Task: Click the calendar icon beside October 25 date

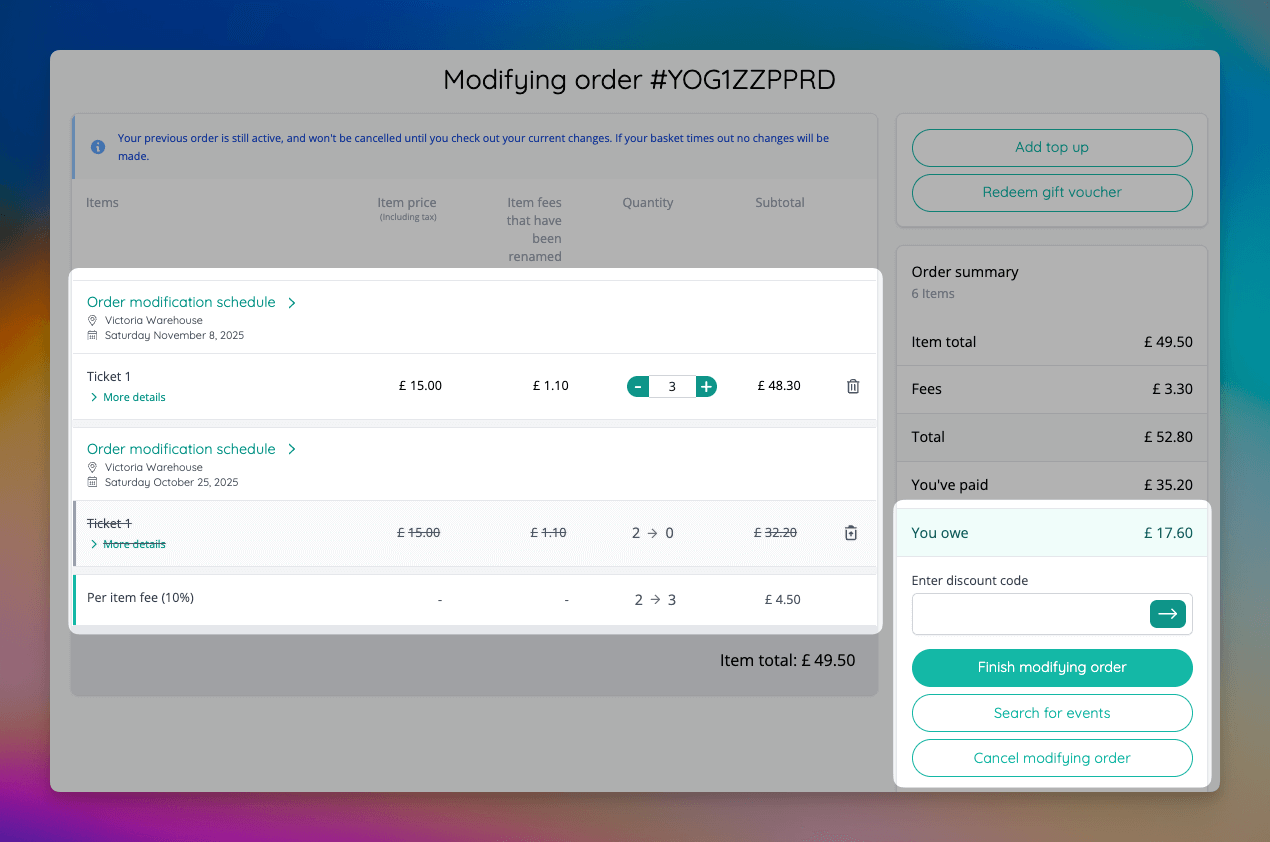Action: coord(90,480)
